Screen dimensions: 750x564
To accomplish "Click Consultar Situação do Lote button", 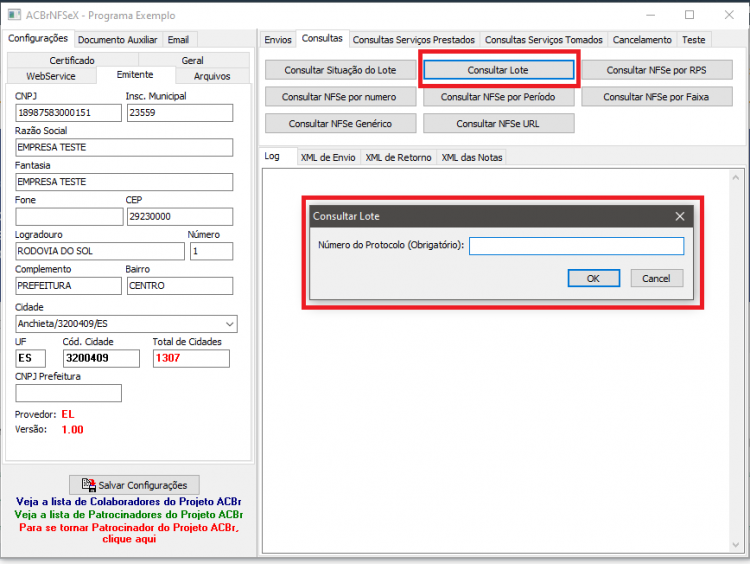I will point(340,70).
